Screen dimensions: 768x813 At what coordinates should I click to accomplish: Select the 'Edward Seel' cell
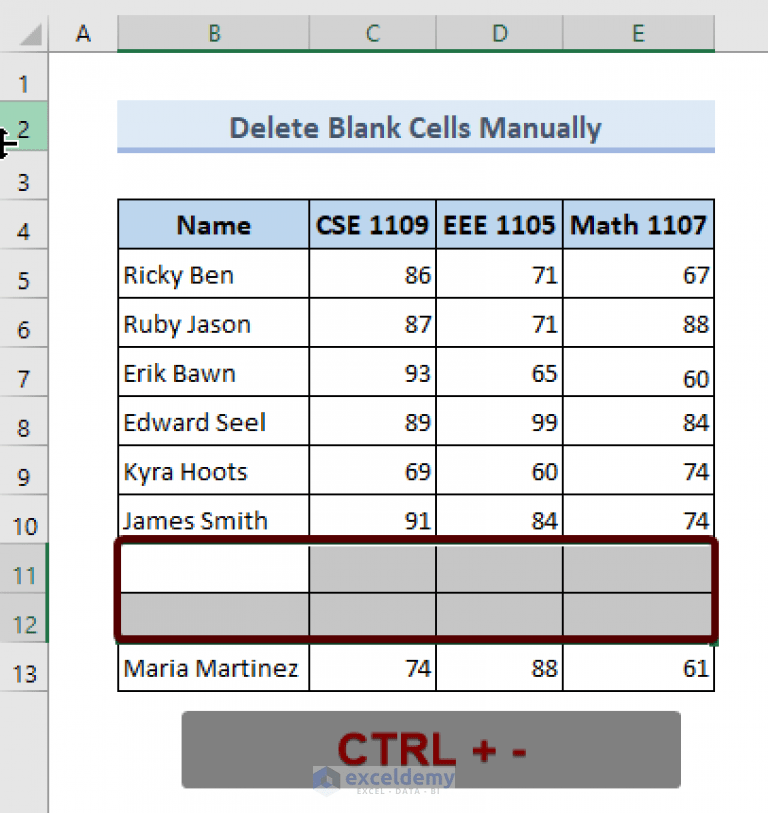[213, 421]
